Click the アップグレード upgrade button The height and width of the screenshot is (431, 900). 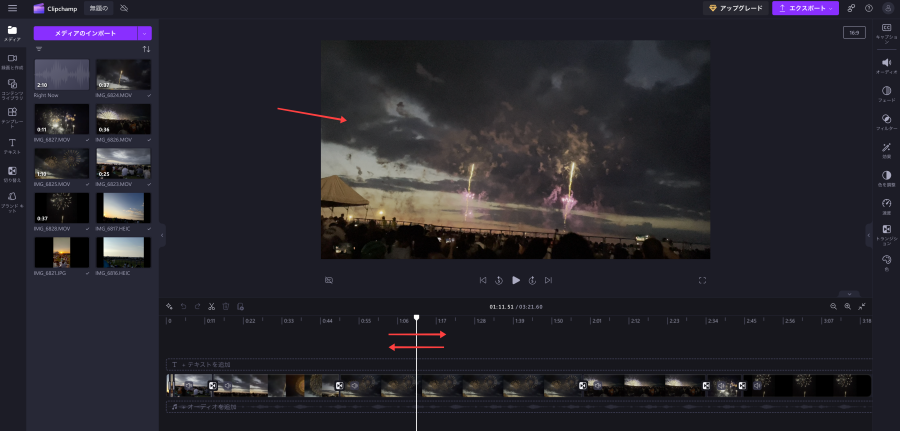point(734,8)
